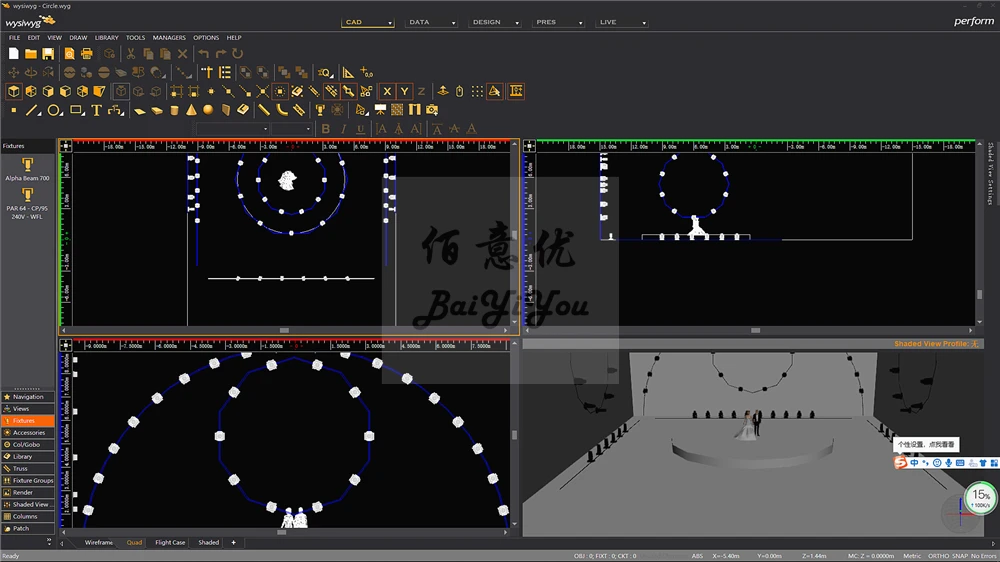Viewport: 1000px width, 562px height.
Task: Expand the sidebar shortcut overflow chevron
Action: [x=48, y=541]
